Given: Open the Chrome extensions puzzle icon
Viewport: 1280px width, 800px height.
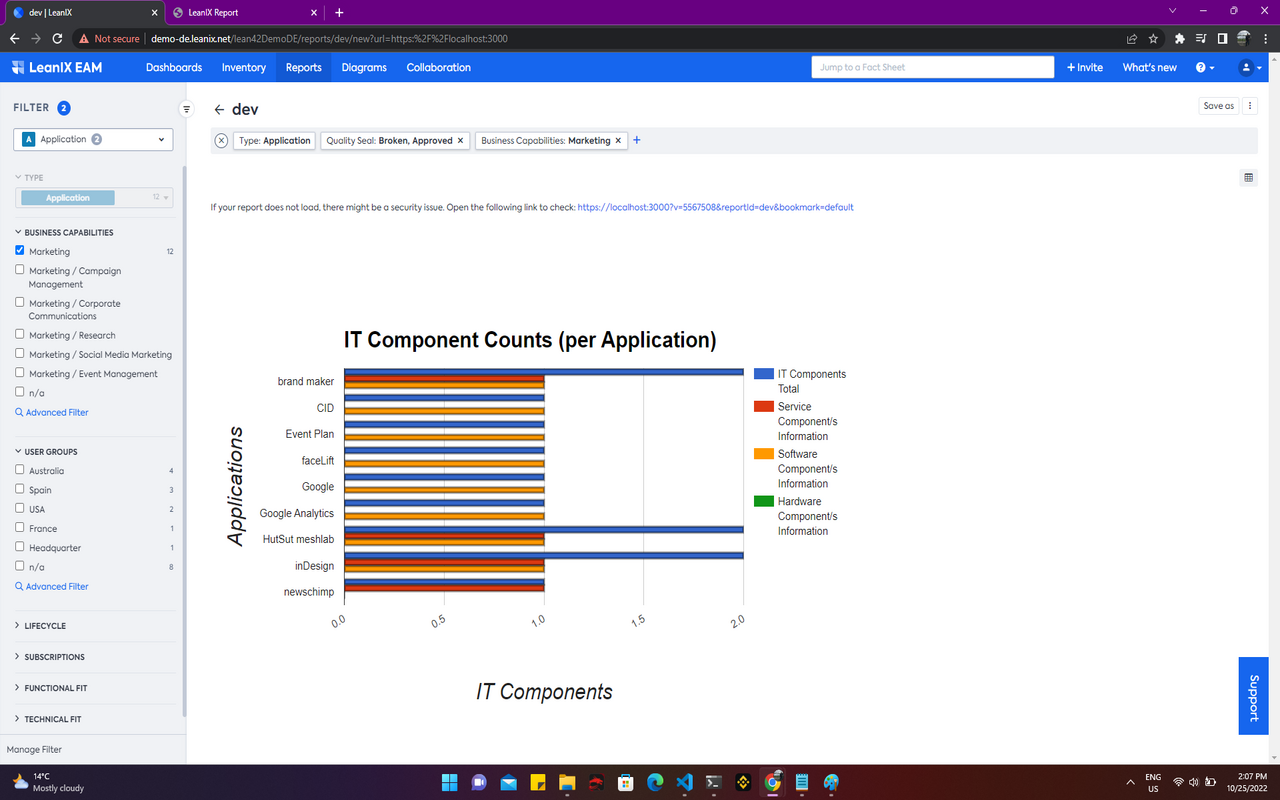Looking at the screenshot, I should point(1180,39).
